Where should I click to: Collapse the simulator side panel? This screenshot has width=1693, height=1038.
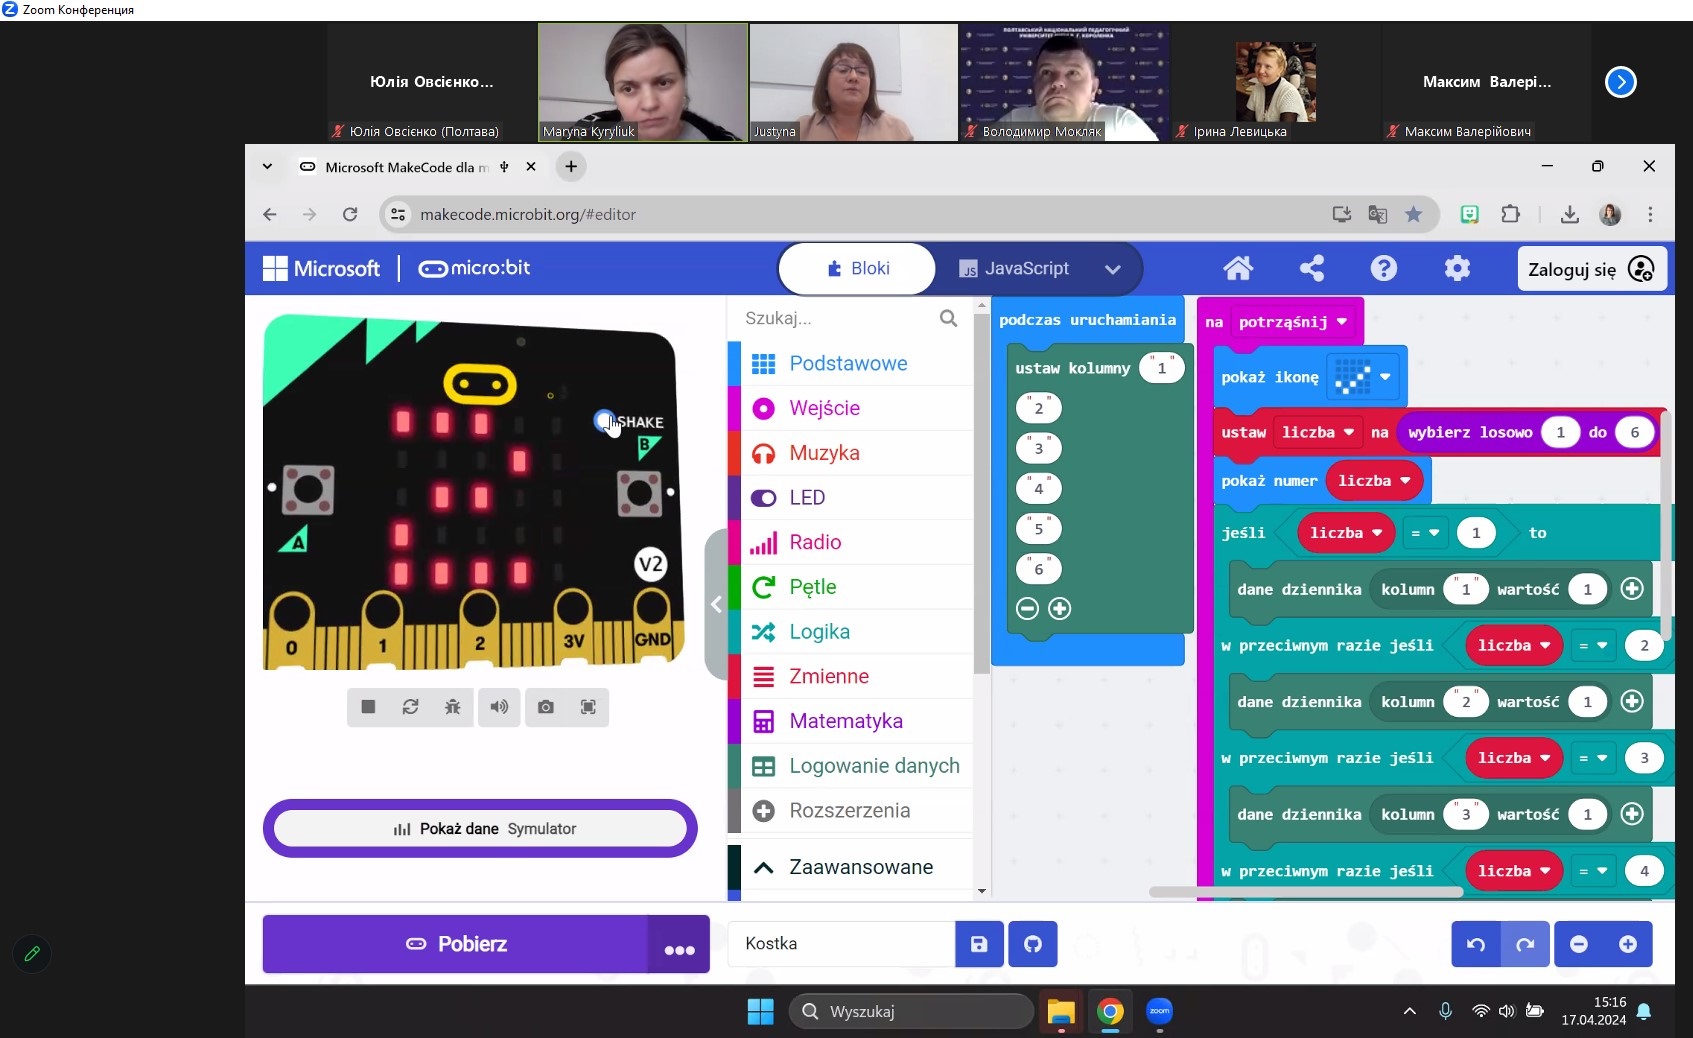click(716, 604)
